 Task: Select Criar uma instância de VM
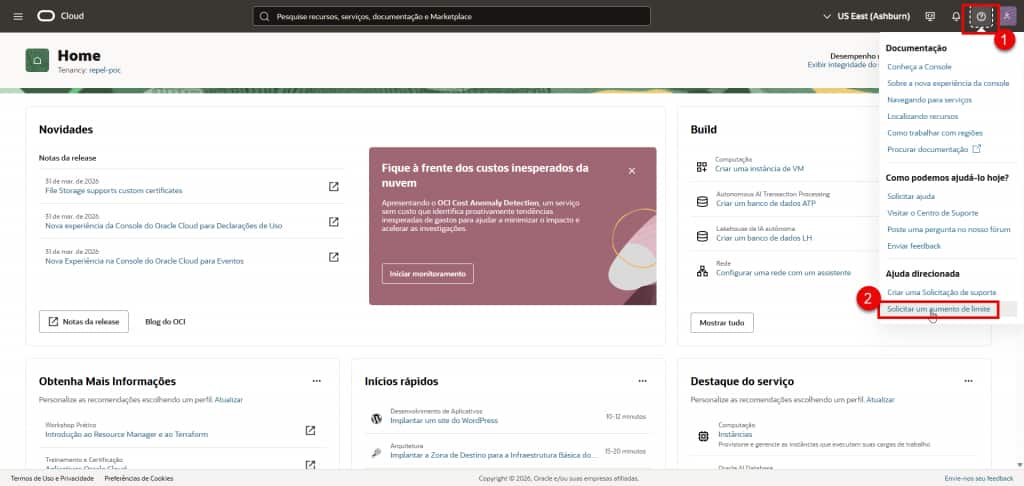[760, 169]
